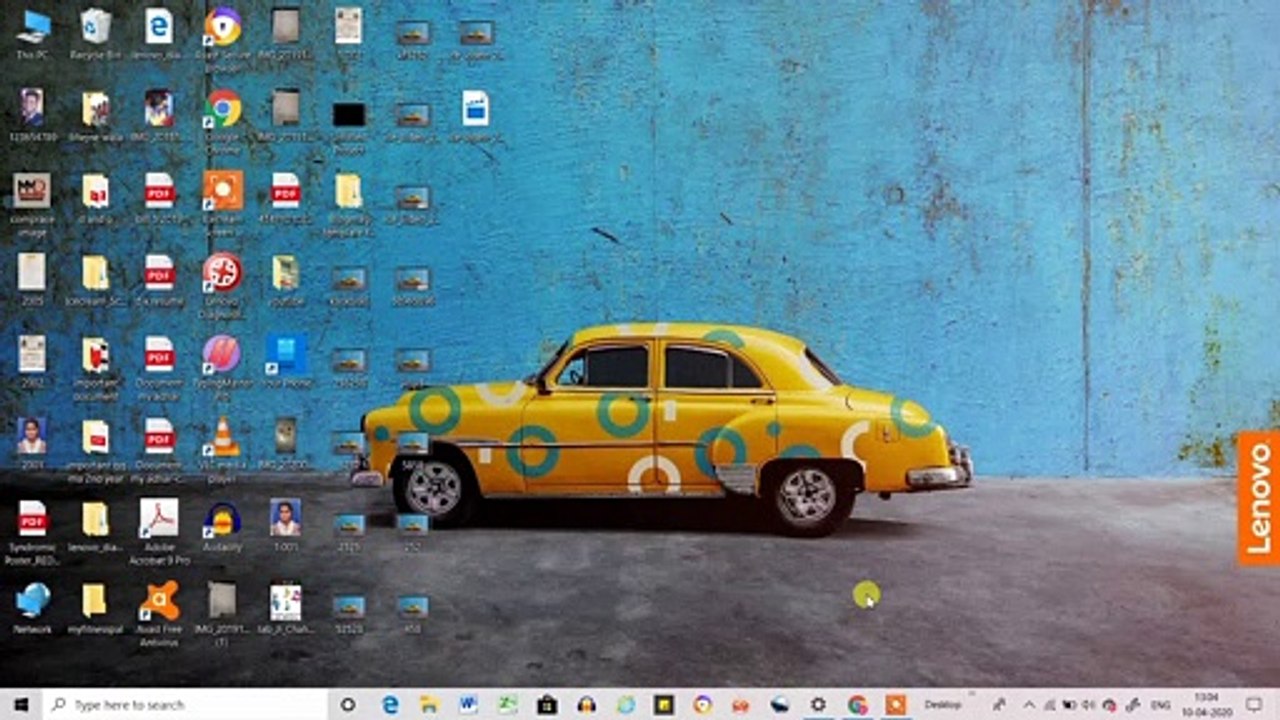Open the yellow Sticky Notes taskbar icon

[664, 704]
